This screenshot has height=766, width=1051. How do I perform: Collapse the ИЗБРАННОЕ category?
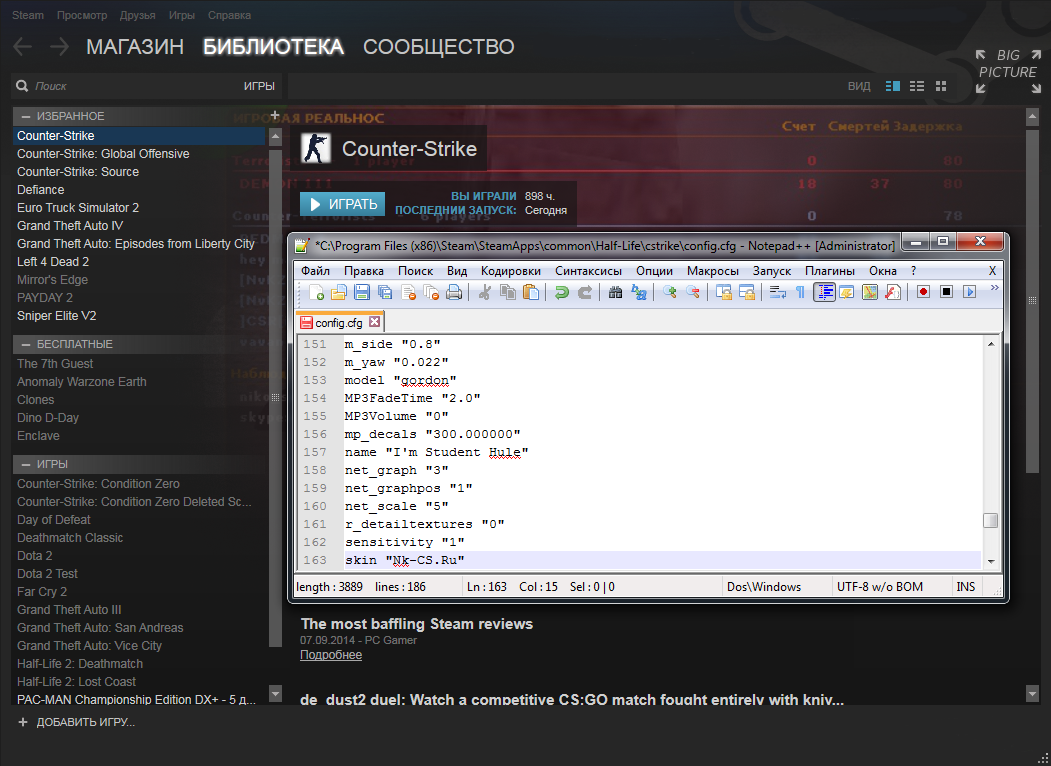(x=25, y=117)
